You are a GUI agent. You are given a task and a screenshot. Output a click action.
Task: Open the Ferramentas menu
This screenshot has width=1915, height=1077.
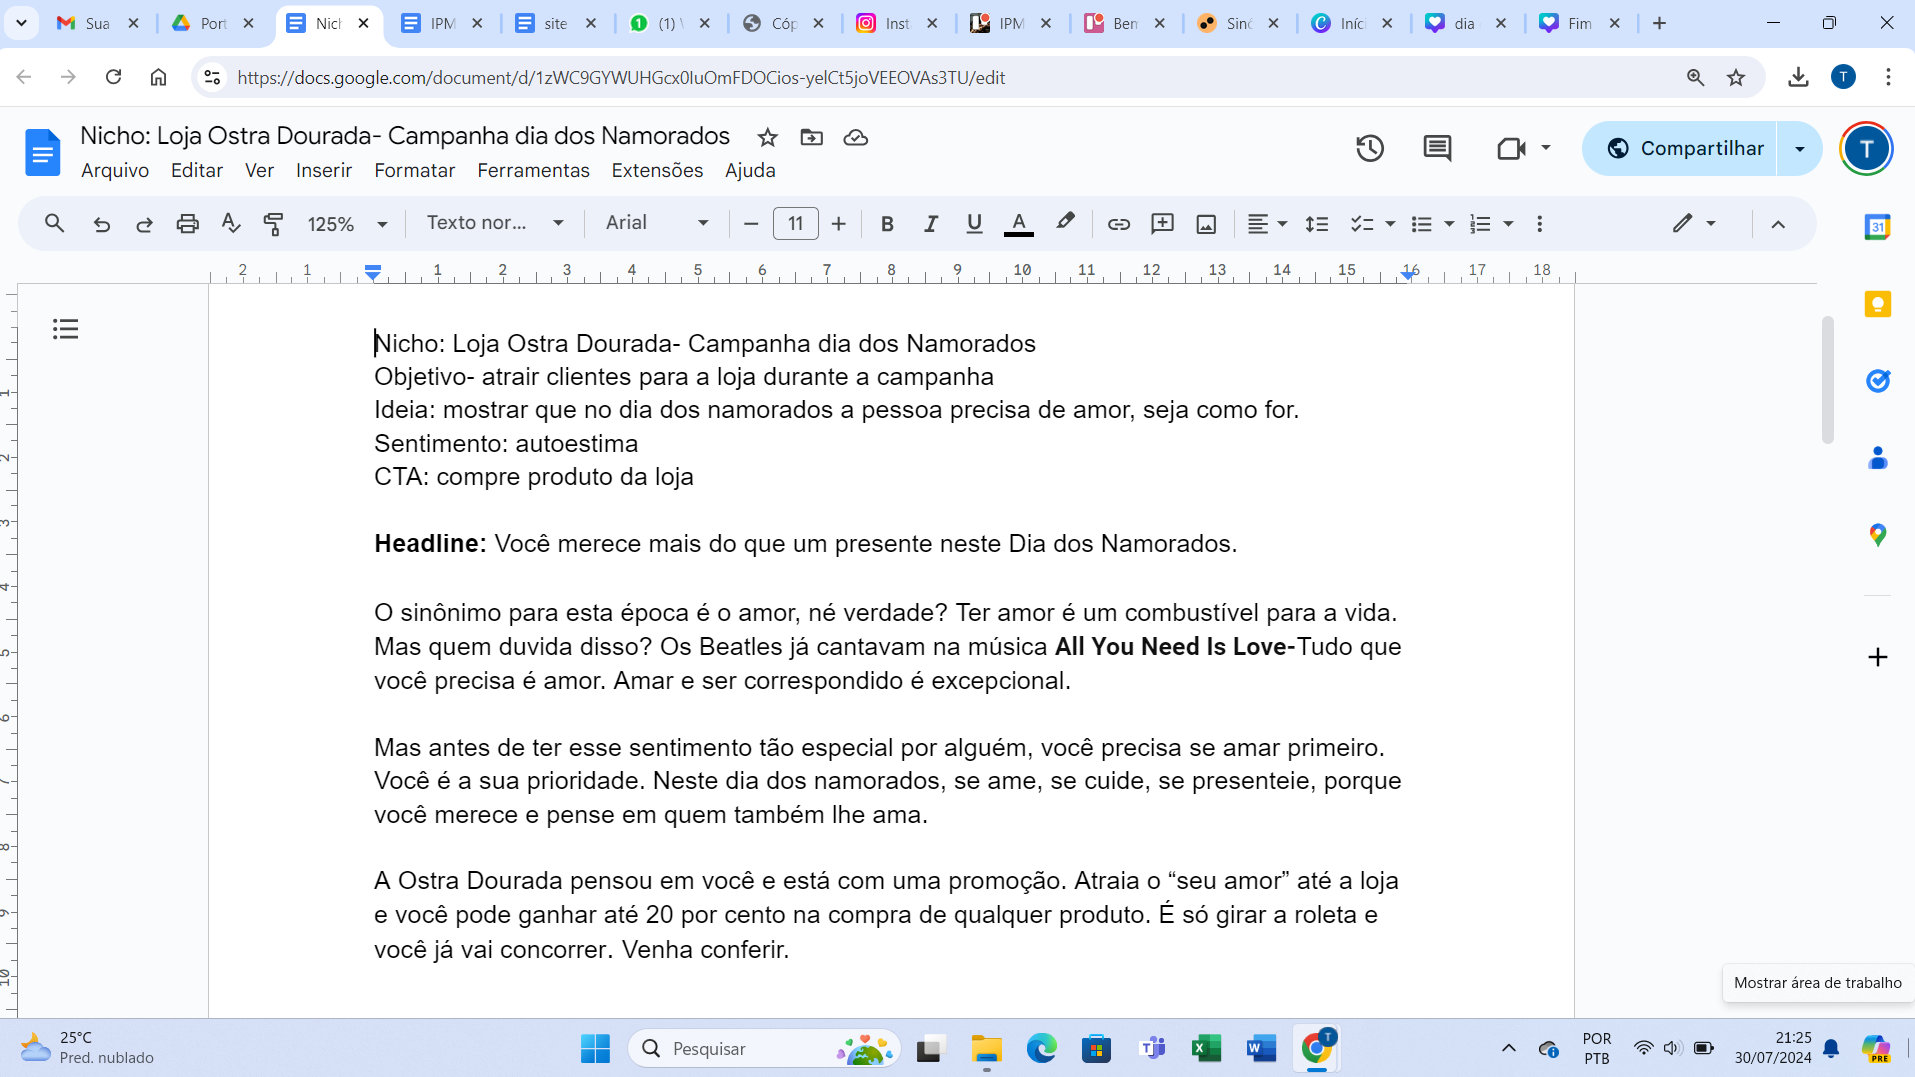tap(533, 170)
